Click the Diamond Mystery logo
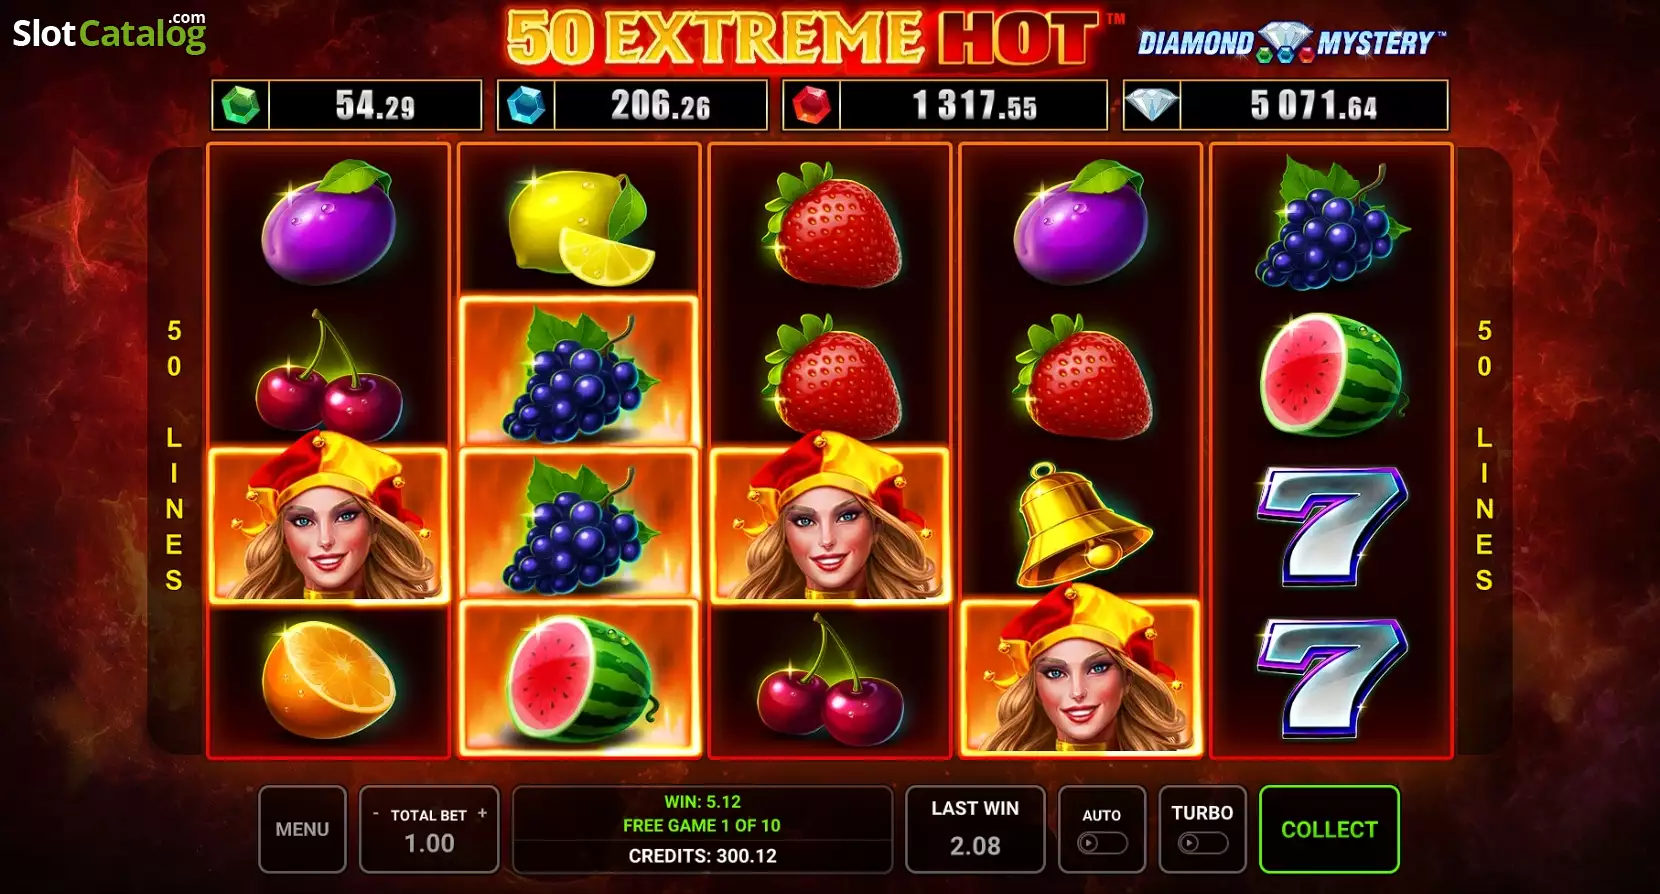This screenshot has width=1660, height=894. (1292, 42)
